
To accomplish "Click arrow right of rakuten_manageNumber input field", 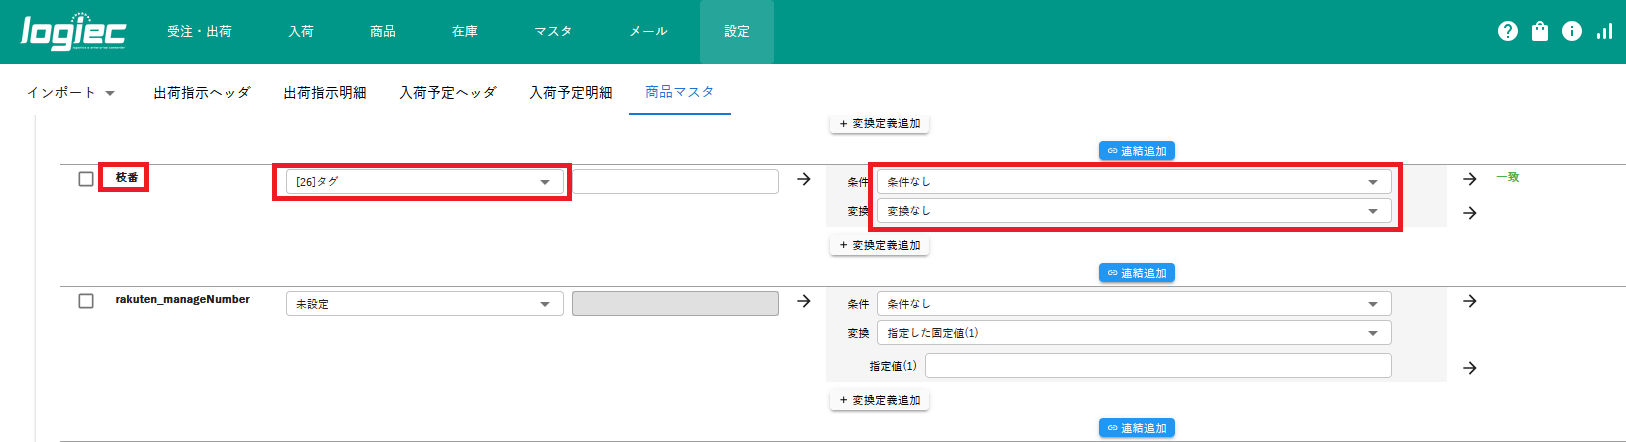I will click(x=803, y=301).
